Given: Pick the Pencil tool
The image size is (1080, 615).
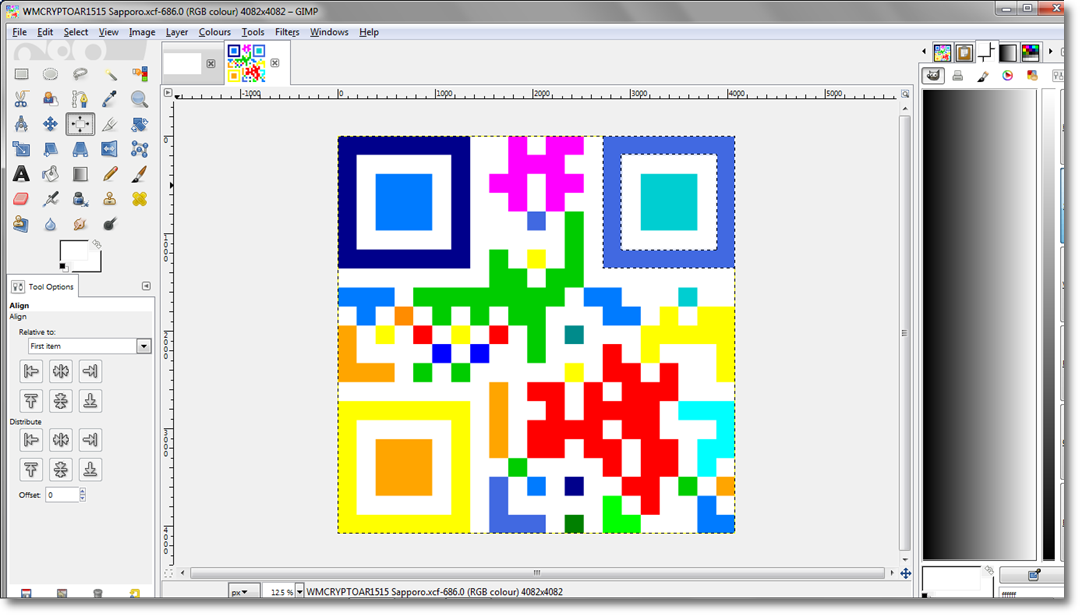Looking at the screenshot, I should 110,174.
